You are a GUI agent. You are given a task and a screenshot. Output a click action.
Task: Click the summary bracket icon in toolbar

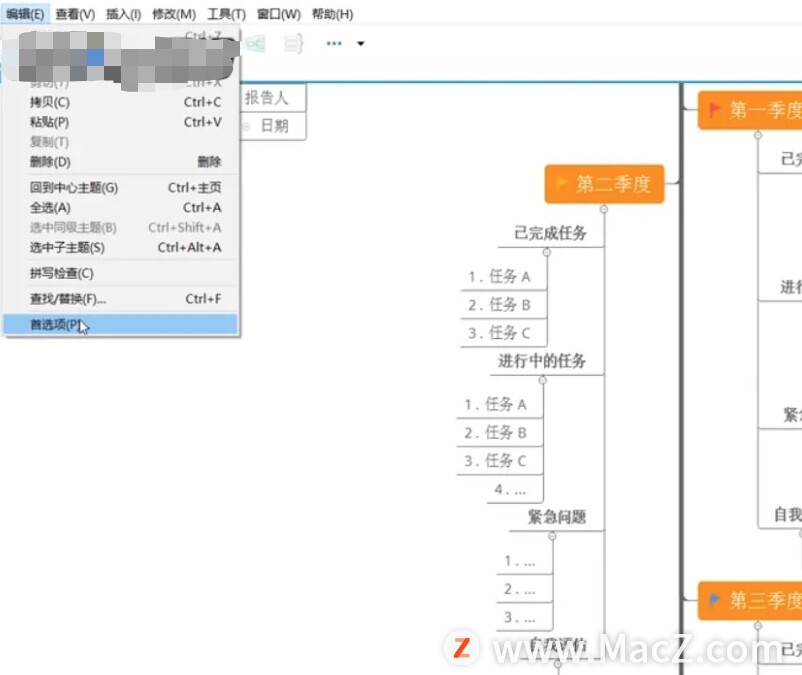click(294, 43)
